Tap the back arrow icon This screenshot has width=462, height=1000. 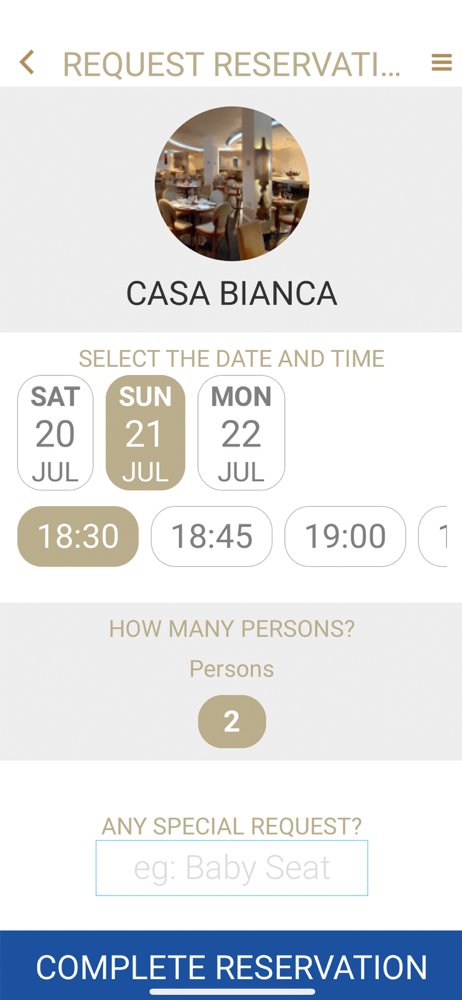coord(26,62)
